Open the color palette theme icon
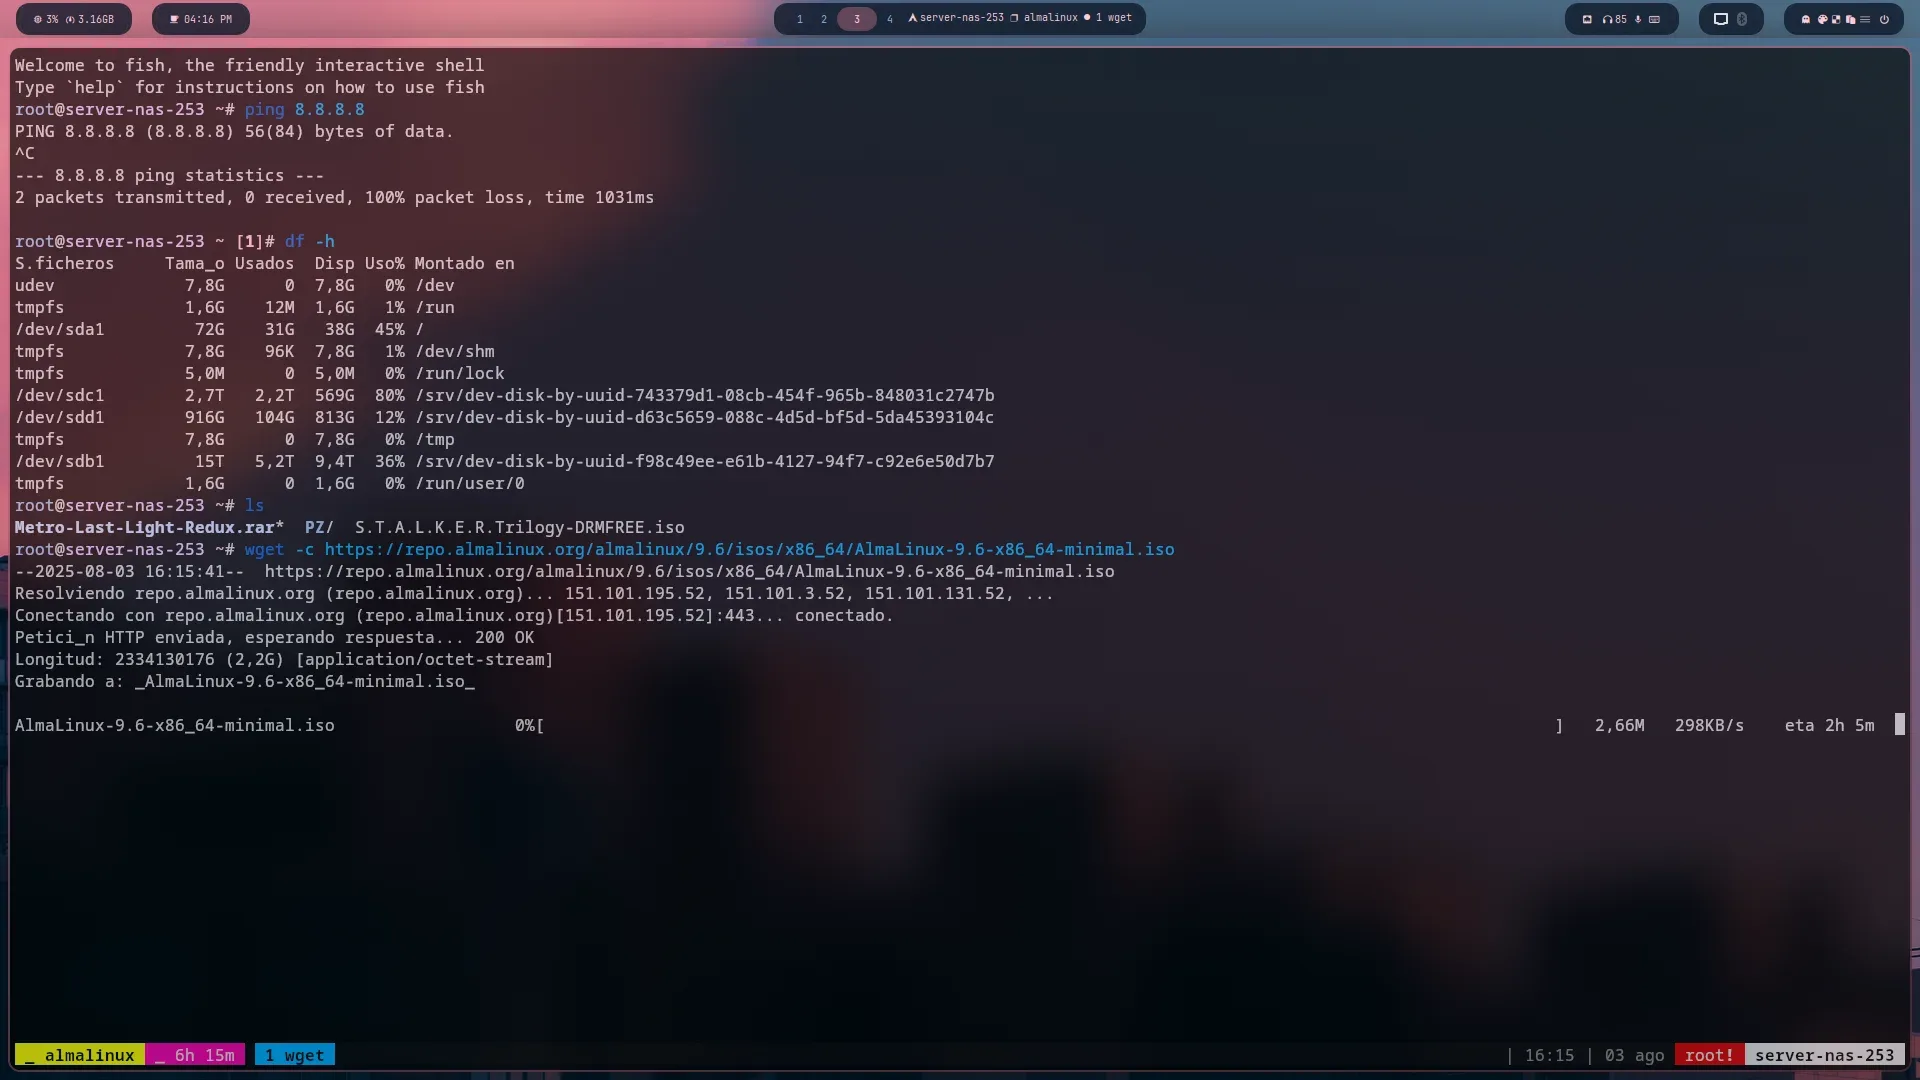The image size is (1920, 1080). (x=1823, y=19)
